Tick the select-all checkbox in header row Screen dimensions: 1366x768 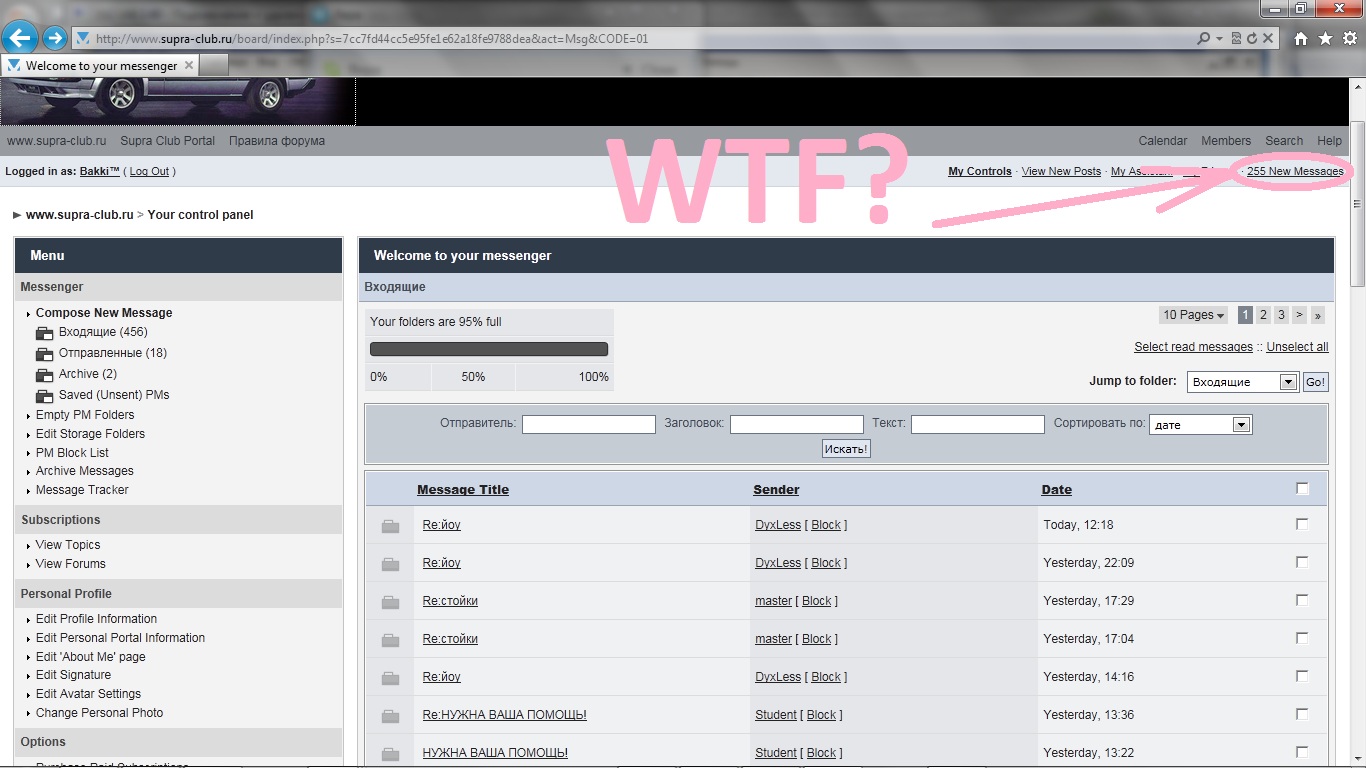(x=1302, y=489)
